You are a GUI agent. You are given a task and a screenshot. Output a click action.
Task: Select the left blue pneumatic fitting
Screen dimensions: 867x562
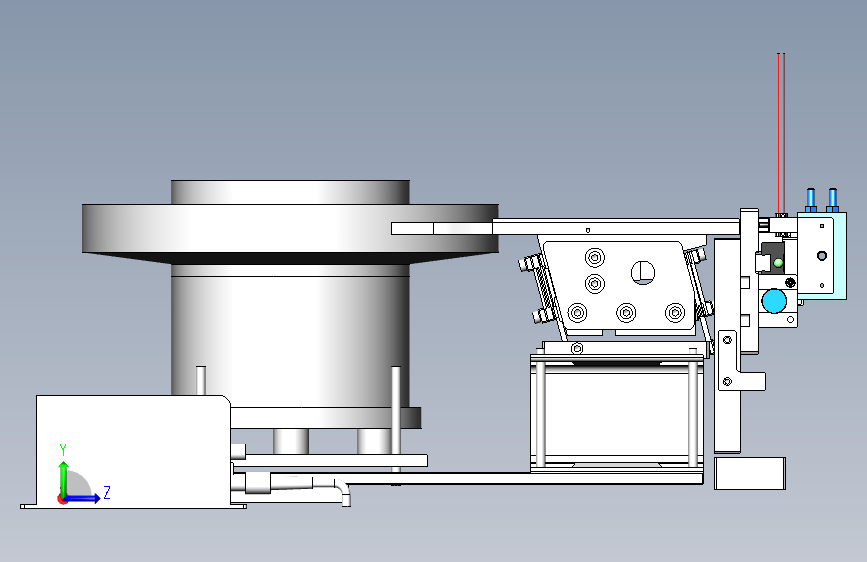(811, 200)
